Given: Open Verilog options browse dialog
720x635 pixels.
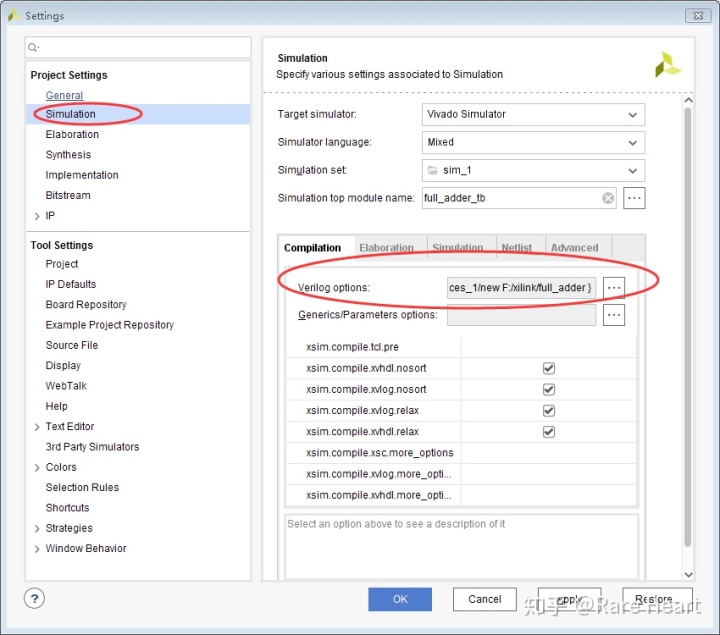Looking at the screenshot, I should pyautogui.click(x=614, y=288).
